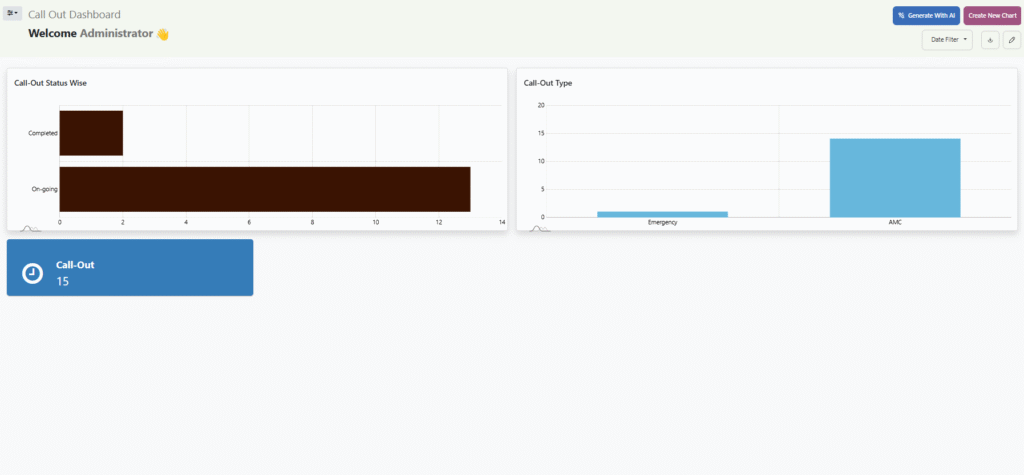Open the dashboard switcher menu icon

click(x=13, y=14)
